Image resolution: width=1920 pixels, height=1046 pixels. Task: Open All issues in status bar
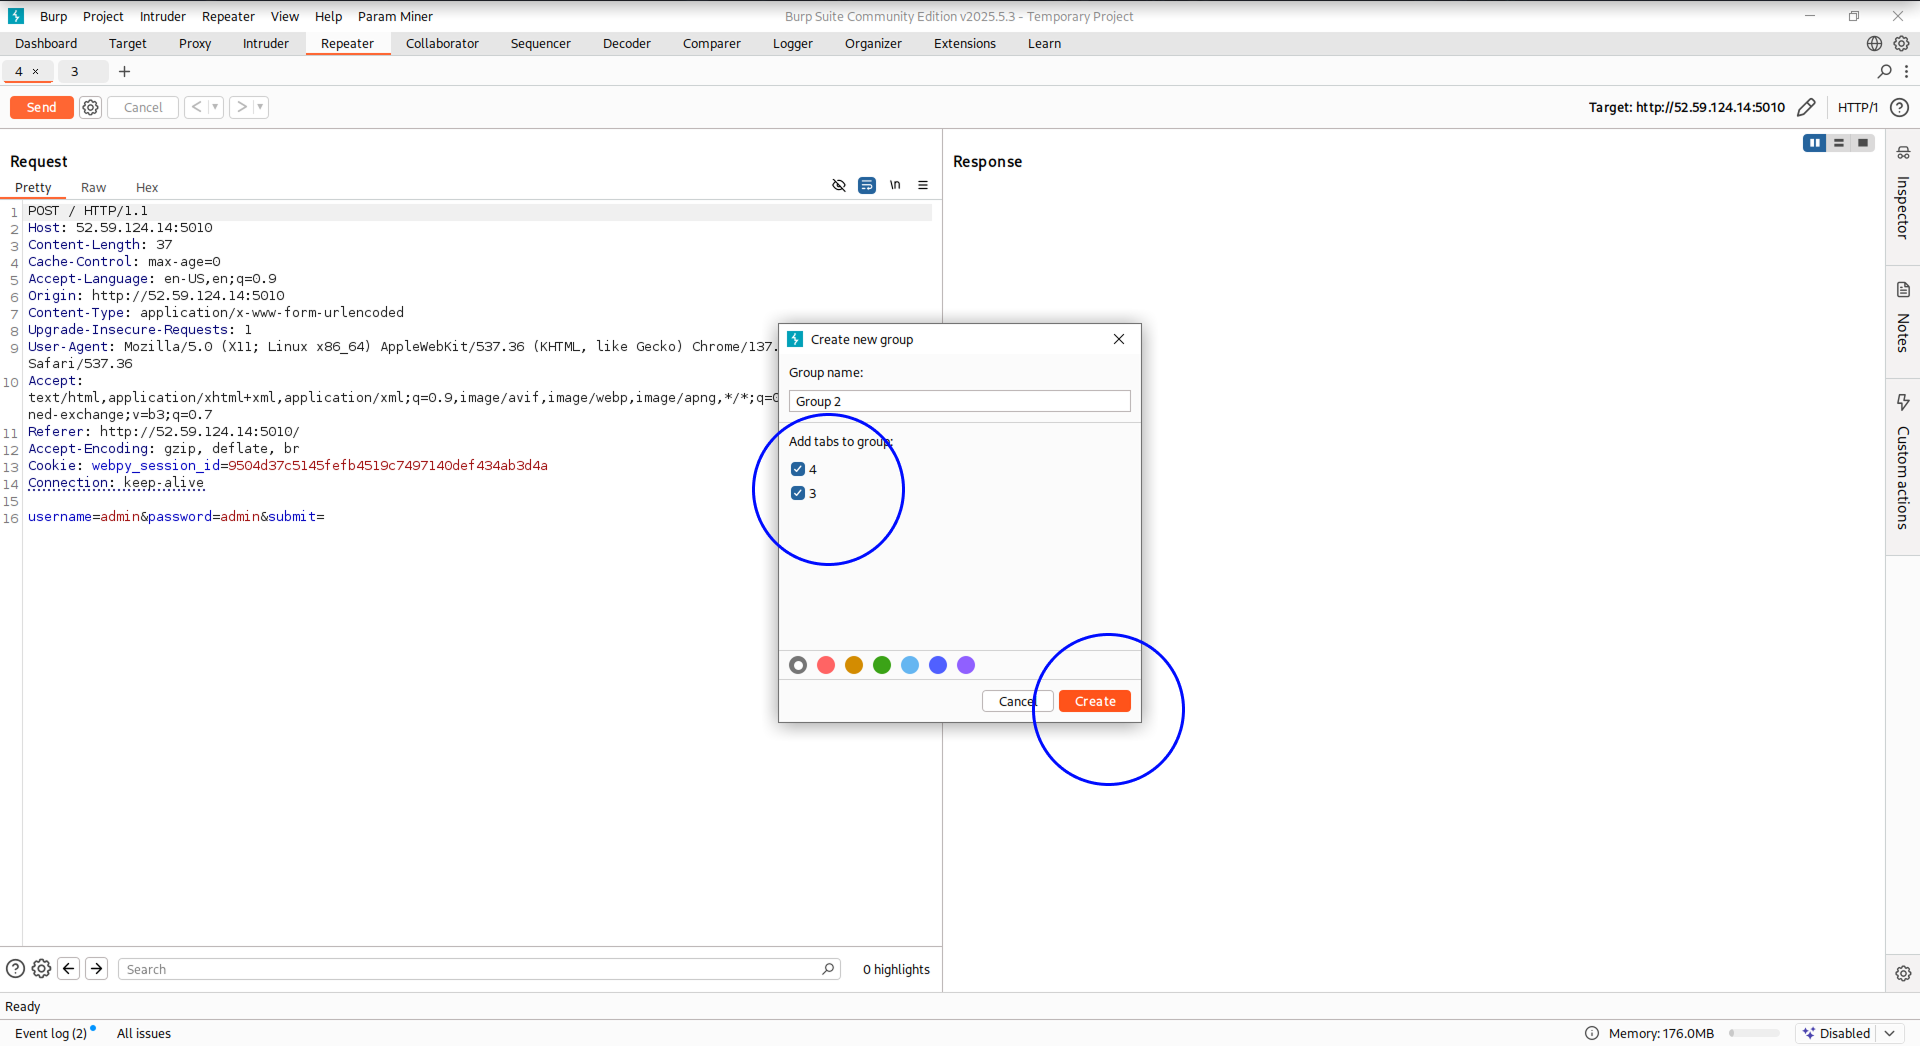pos(144,1033)
